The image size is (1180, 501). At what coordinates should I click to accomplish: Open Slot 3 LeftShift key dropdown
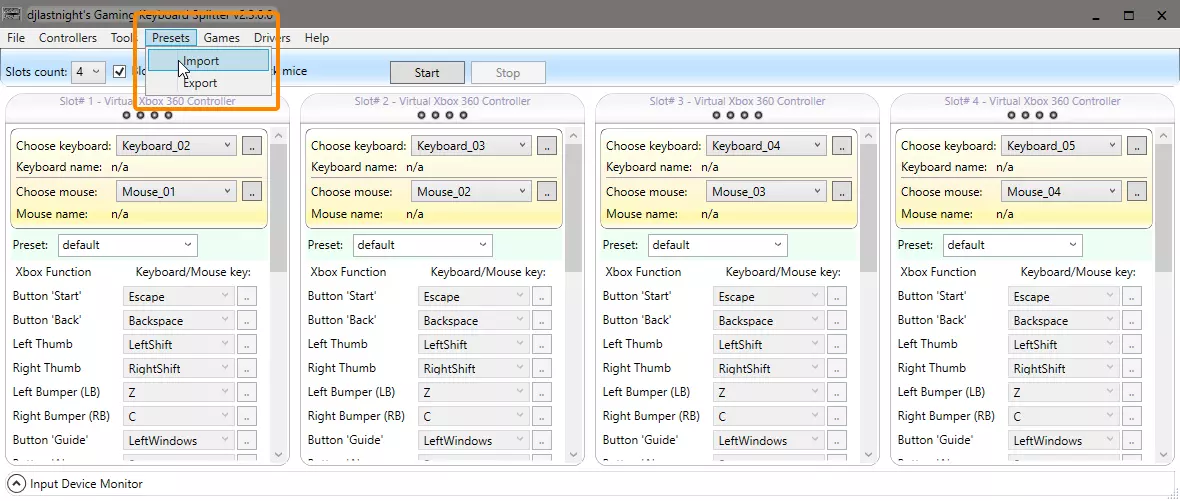(x=768, y=345)
